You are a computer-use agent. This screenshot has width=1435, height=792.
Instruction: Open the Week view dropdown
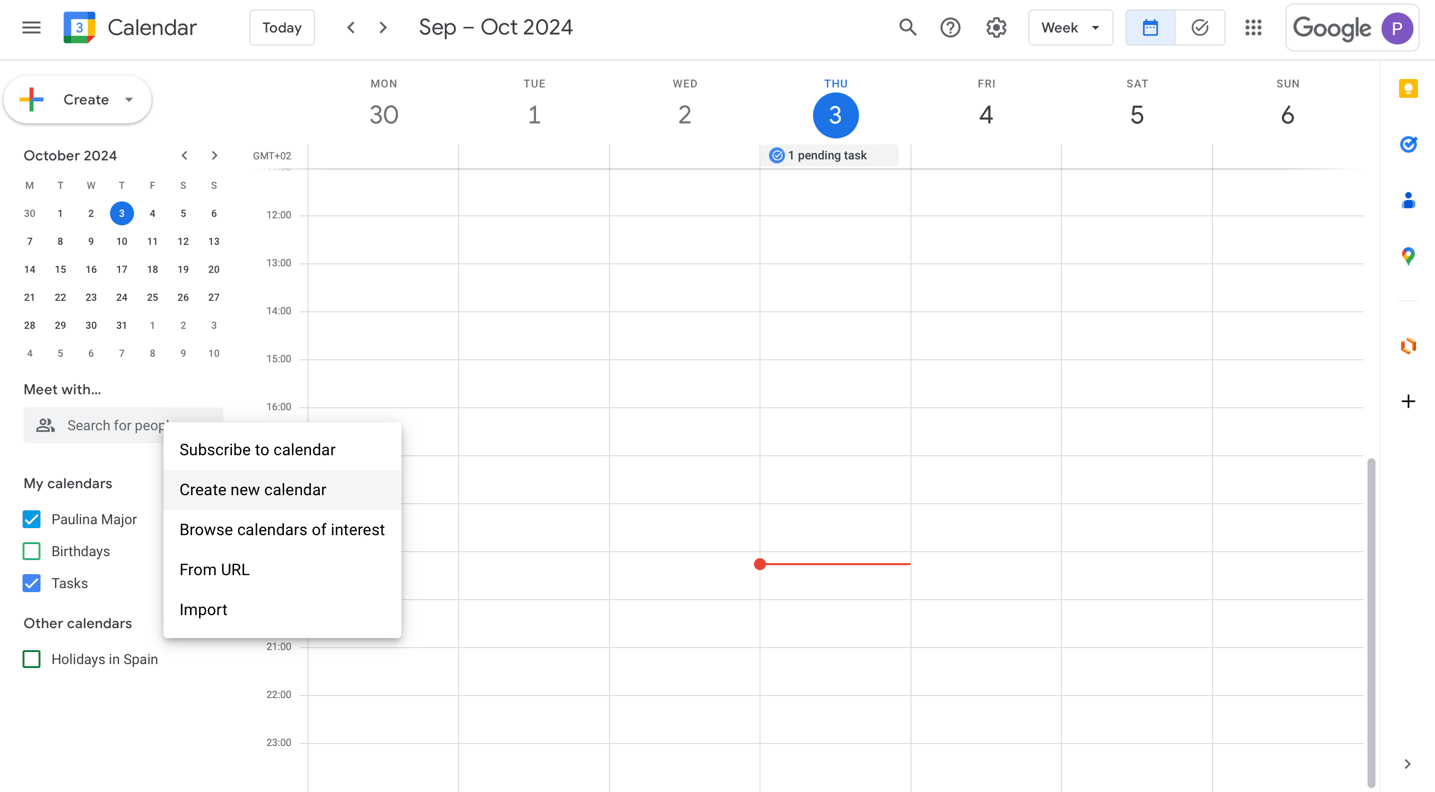coord(1070,28)
